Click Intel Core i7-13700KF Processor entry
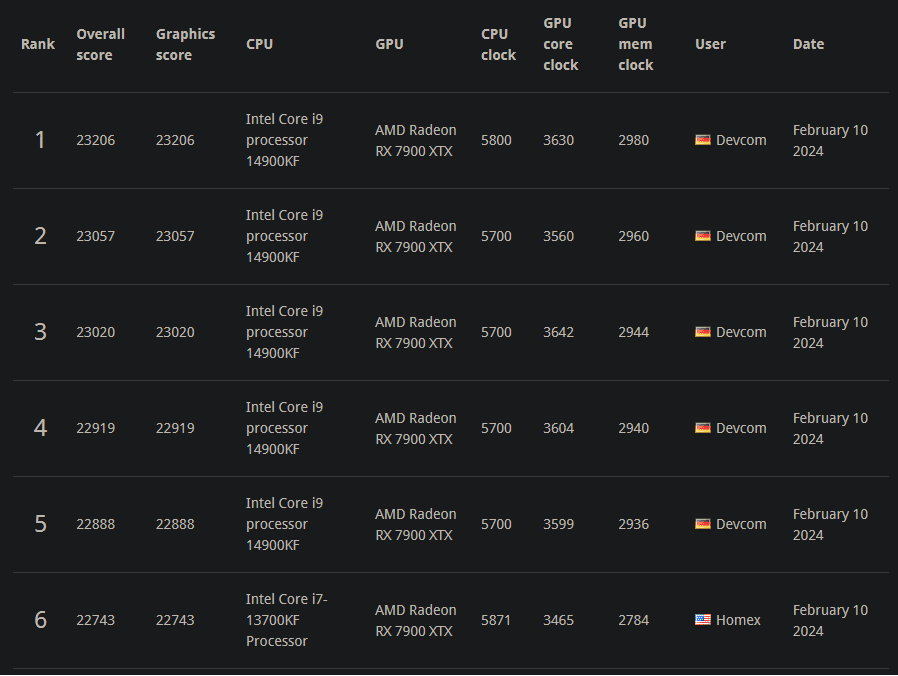 (x=286, y=620)
